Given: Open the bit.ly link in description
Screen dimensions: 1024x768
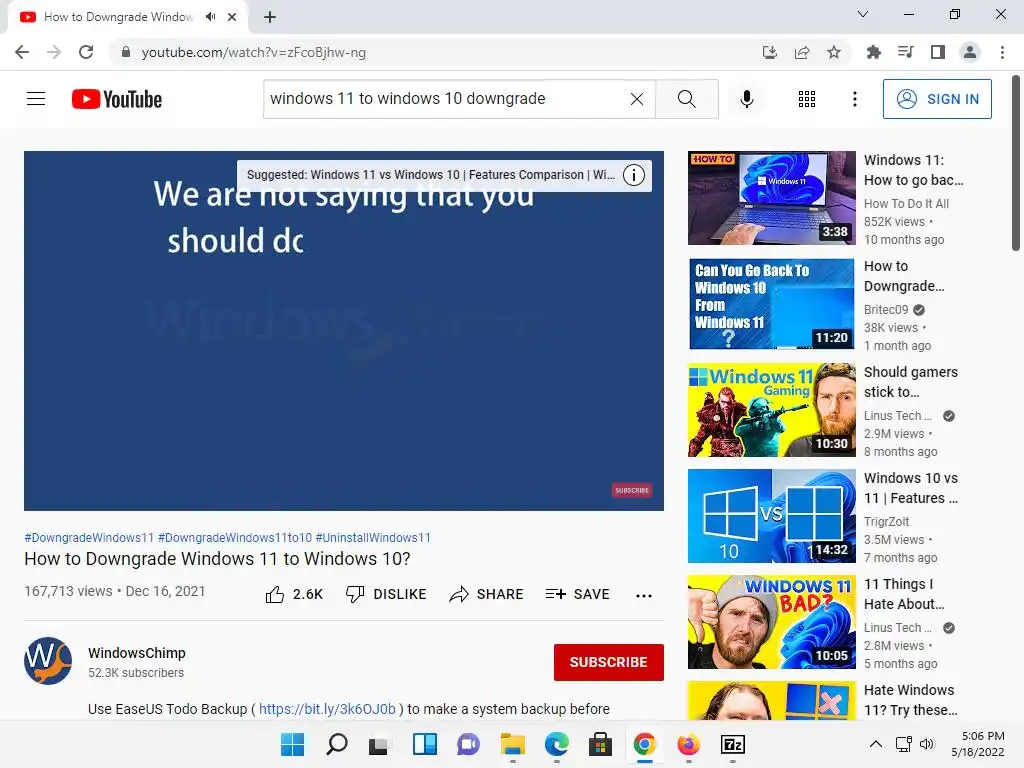Looking at the screenshot, I should click(x=327, y=709).
